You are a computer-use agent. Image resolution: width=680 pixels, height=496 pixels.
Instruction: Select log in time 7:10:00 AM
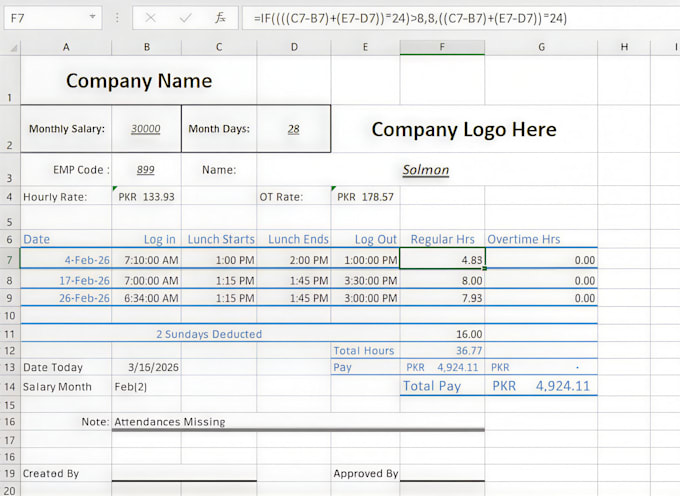tap(147, 260)
